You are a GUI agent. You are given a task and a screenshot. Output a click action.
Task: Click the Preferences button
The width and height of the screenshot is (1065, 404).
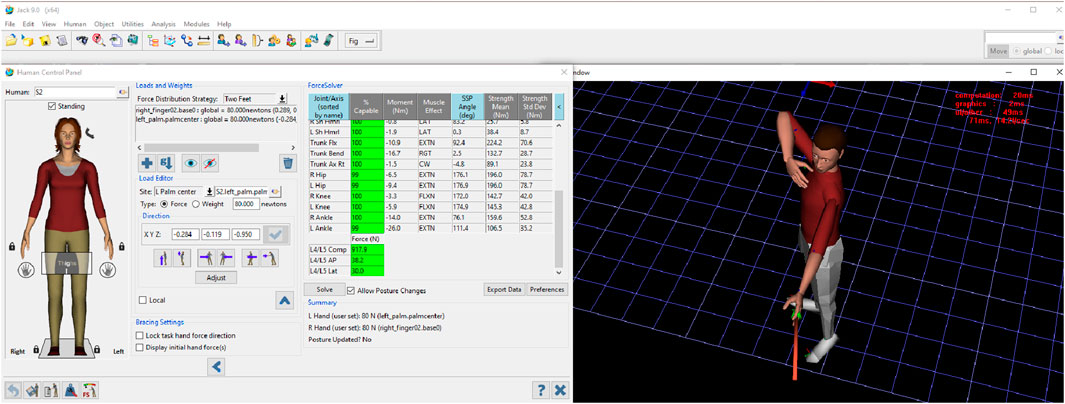547,290
